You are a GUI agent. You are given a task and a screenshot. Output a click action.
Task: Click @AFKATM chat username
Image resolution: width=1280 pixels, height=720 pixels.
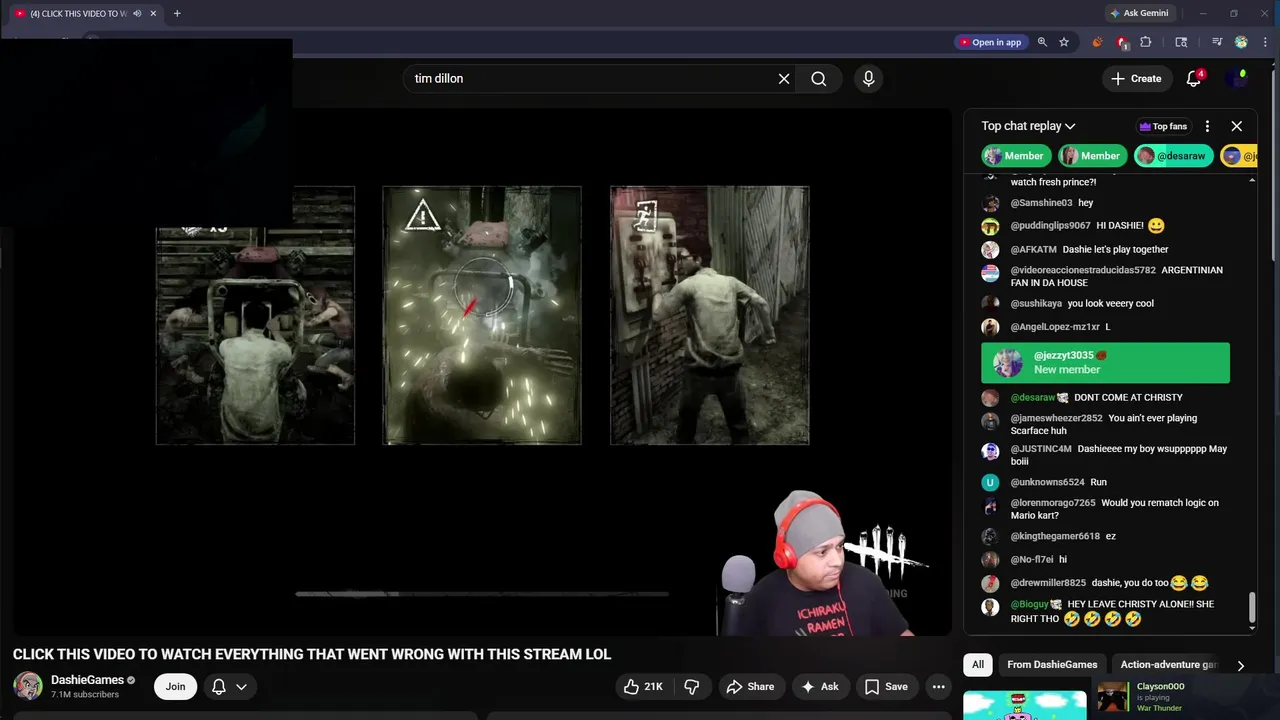tap(1033, 250)
